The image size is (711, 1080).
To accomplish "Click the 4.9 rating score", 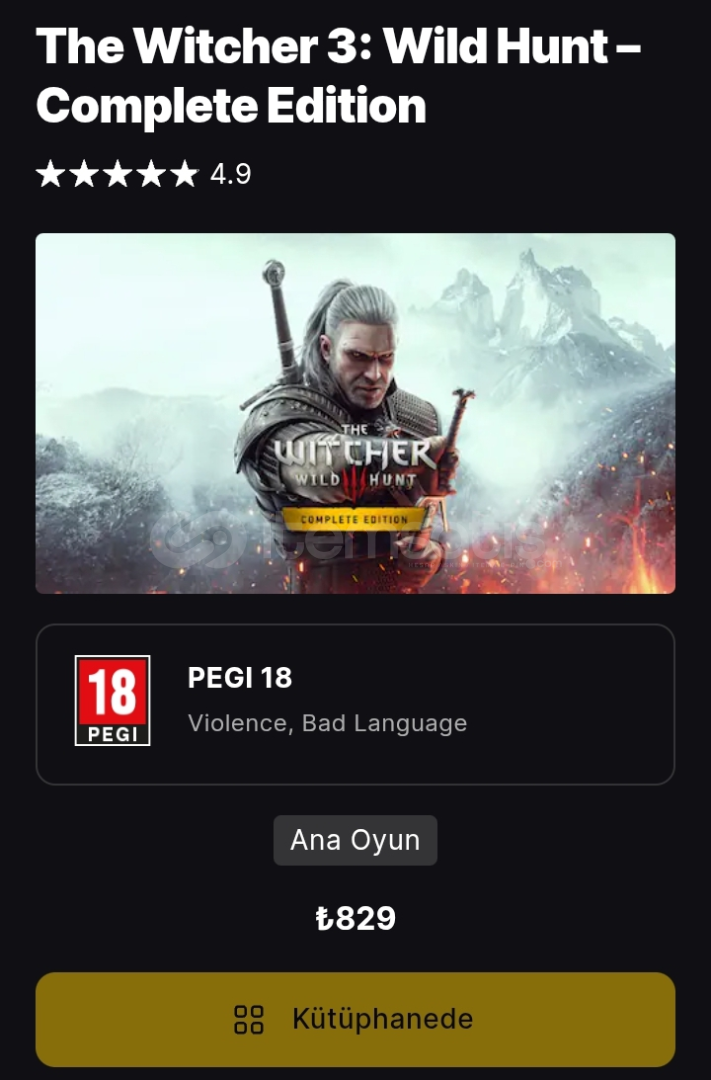I will (x=231, y=174).
